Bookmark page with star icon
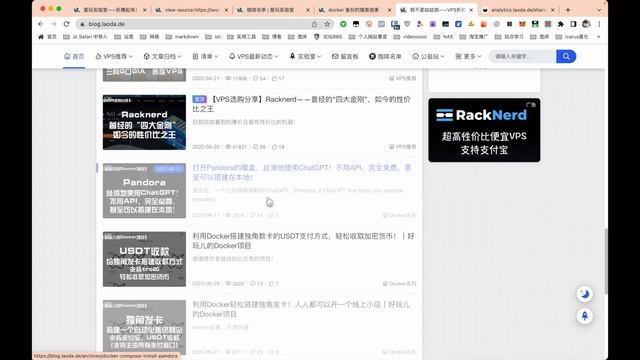The width and height of the screenshot is (640, 360). (327, 24)
